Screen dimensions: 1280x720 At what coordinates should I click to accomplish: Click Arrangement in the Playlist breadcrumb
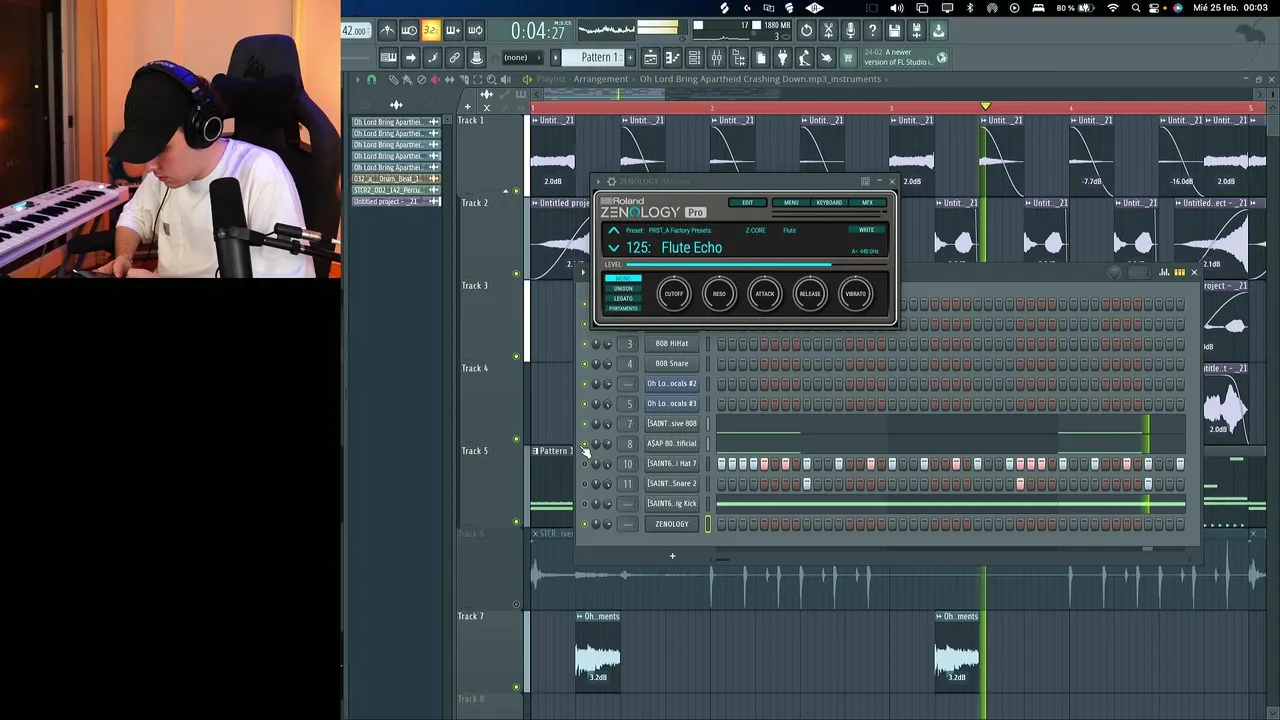pyautogui.click(x=600, y=79)
